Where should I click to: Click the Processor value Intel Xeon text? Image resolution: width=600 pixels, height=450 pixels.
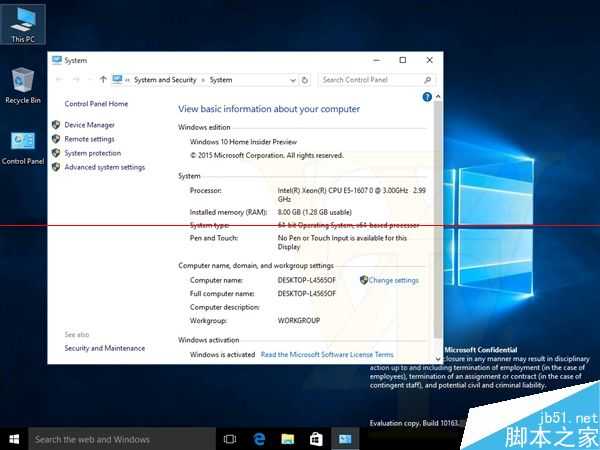pos(352,194)
